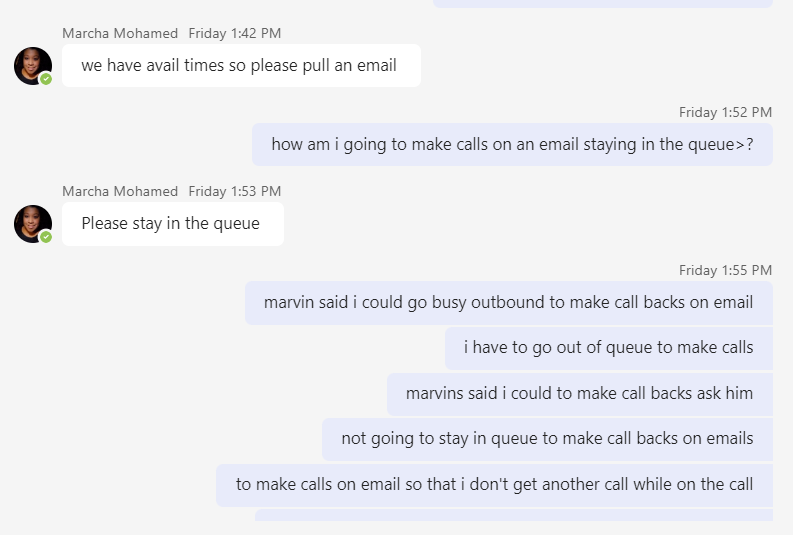
Task: Select the "marvin said i could go busy outbound" message
Action: [508, 303]
